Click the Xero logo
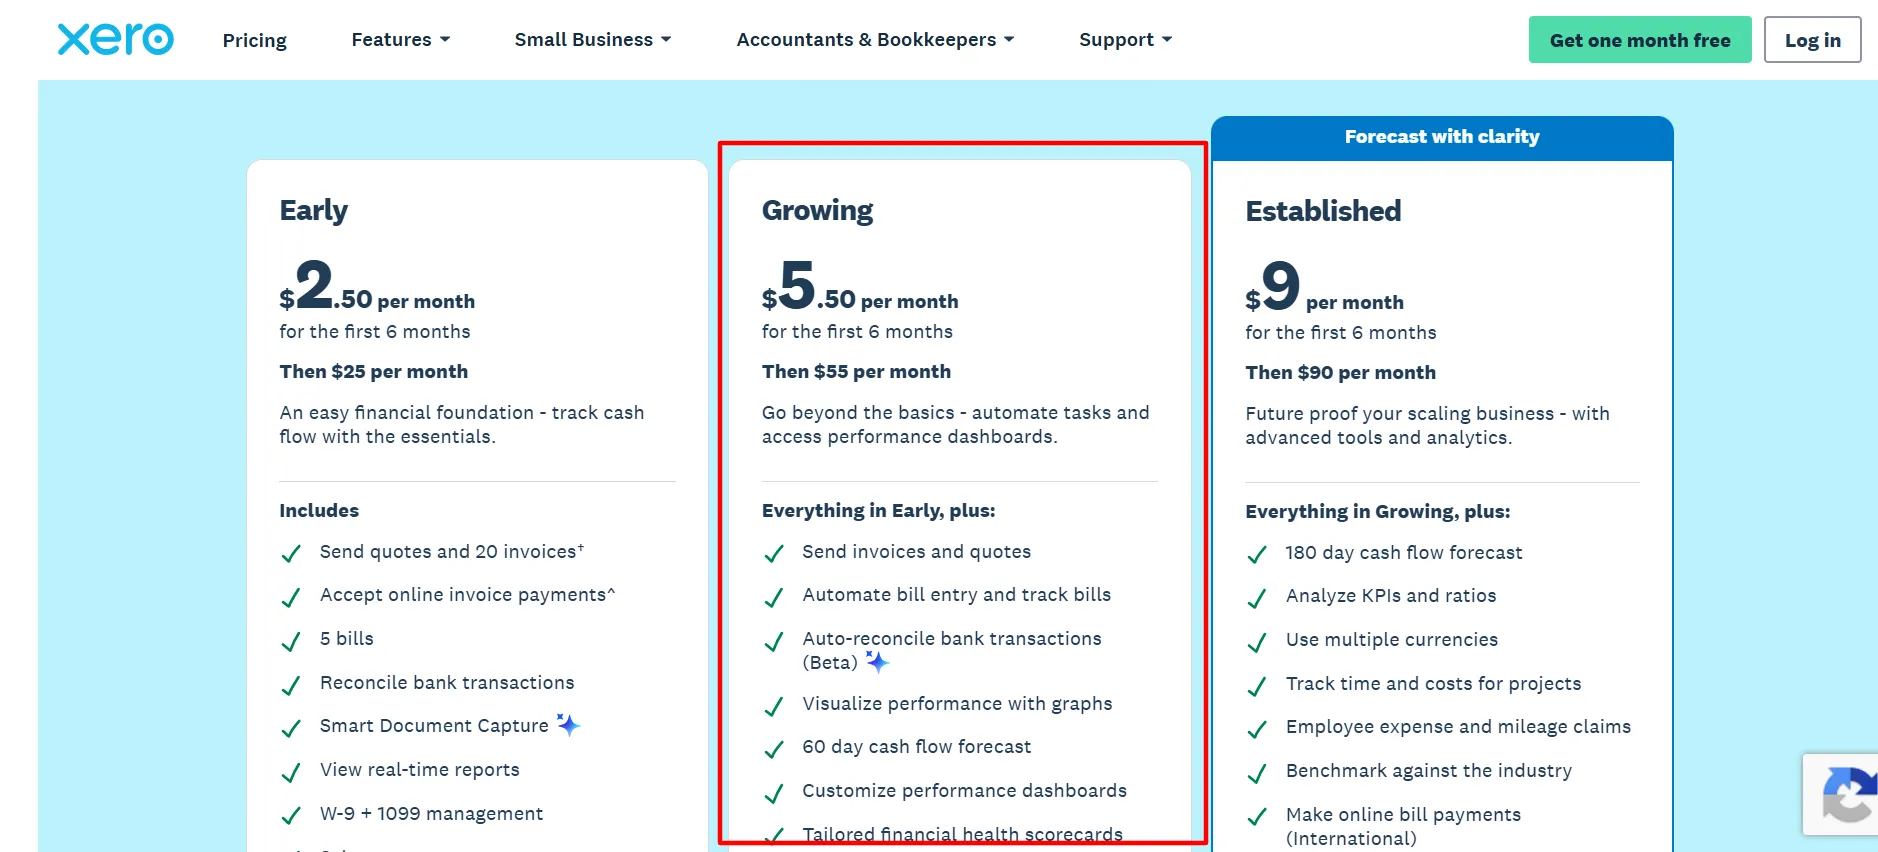This screenshot has height=852, width=1878. [116, 39]
